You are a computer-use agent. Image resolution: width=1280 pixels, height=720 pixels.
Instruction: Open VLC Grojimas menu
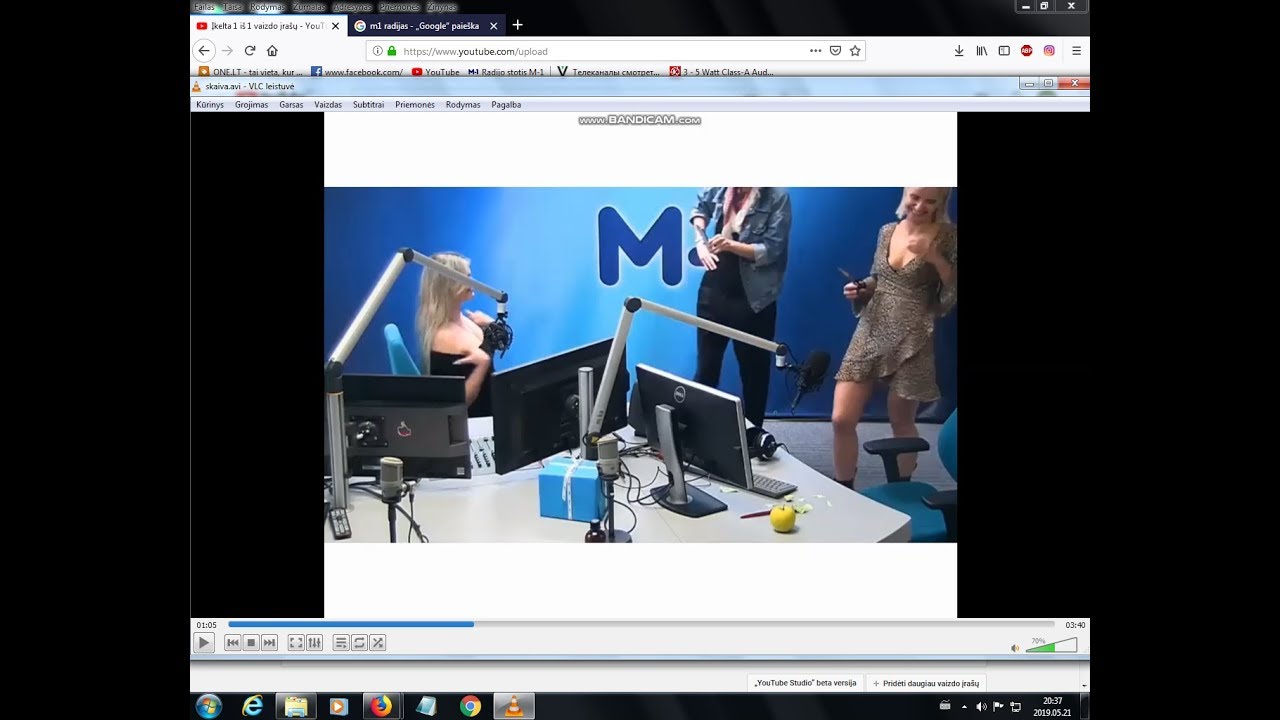251,104
